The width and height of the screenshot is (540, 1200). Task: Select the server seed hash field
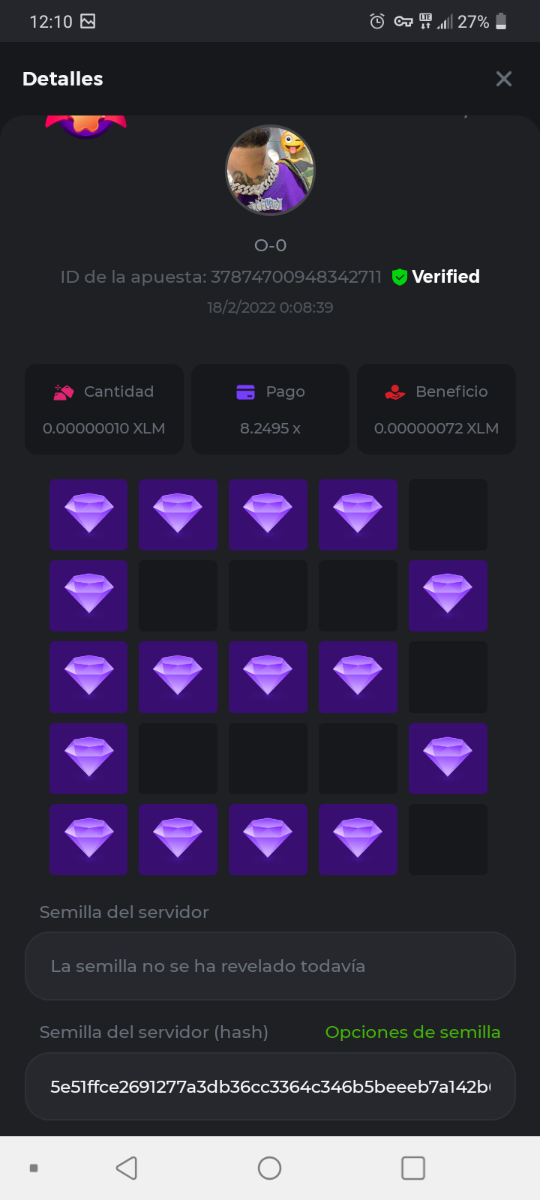270,1086
